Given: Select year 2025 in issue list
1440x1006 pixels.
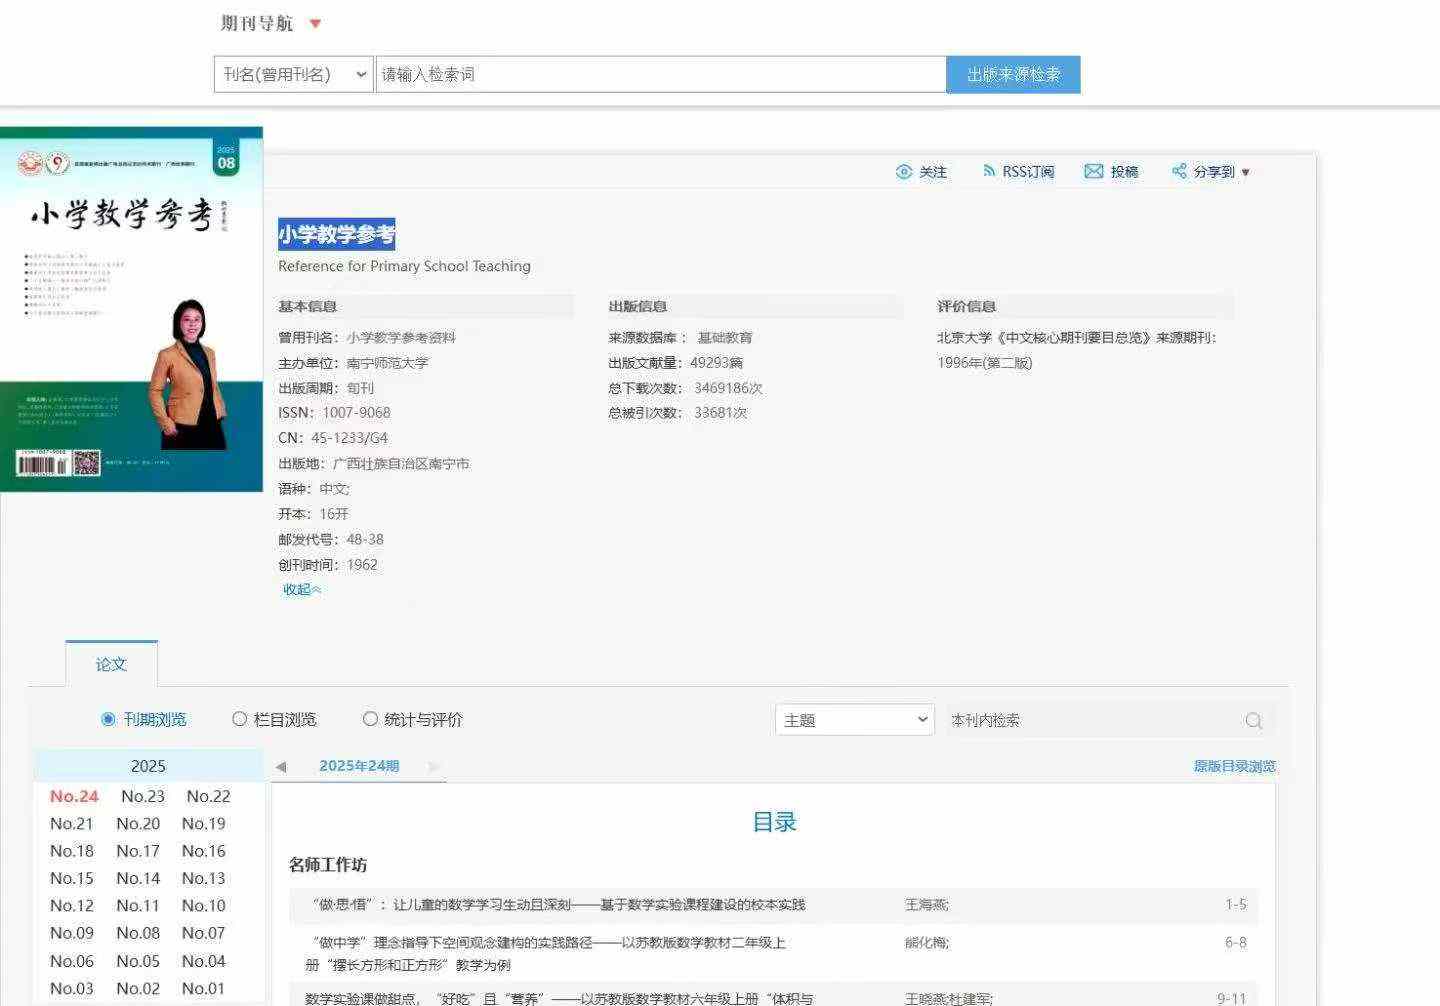Looking at the screenshot, I should (148, 766).
